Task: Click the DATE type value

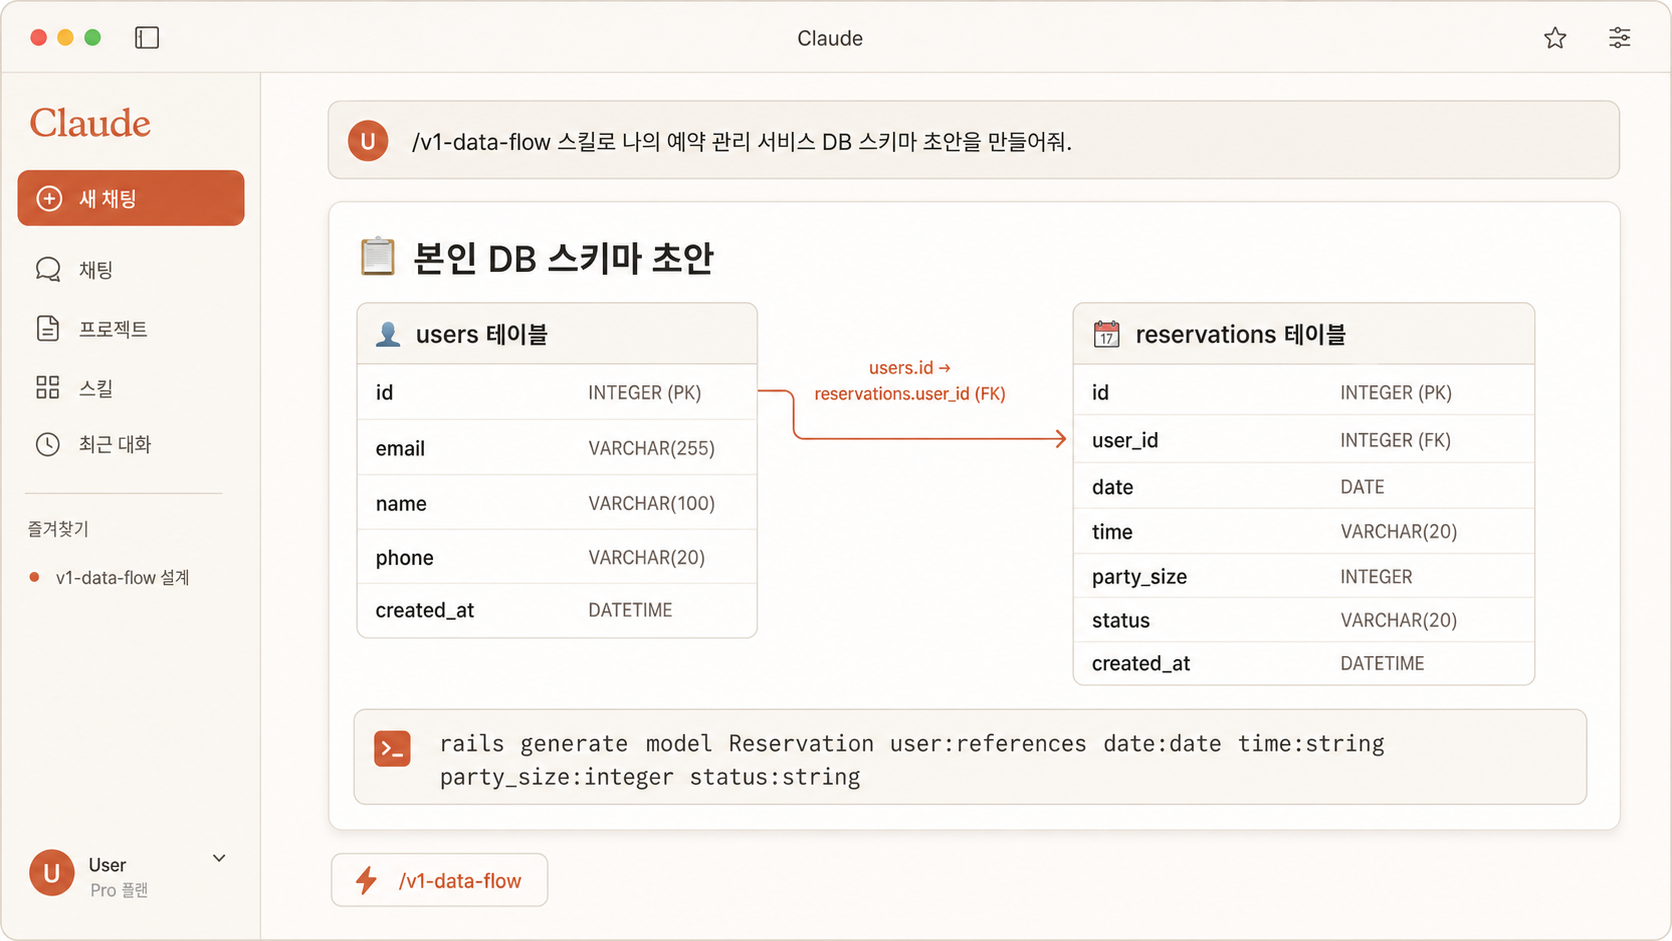Action: tap(1362, 487)
